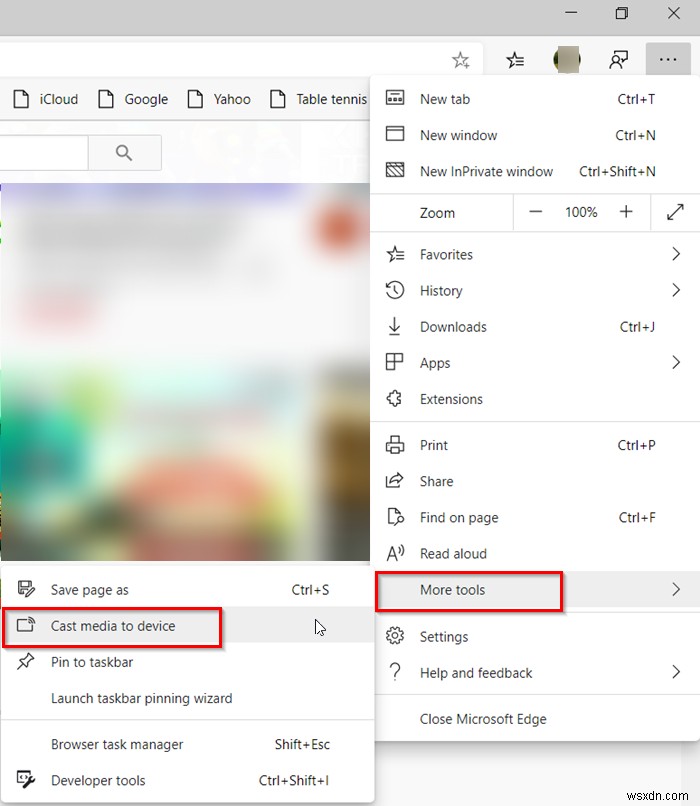Open the profile avatar
The width and height of the screenshot is (700, 806).
click(567, 60)
